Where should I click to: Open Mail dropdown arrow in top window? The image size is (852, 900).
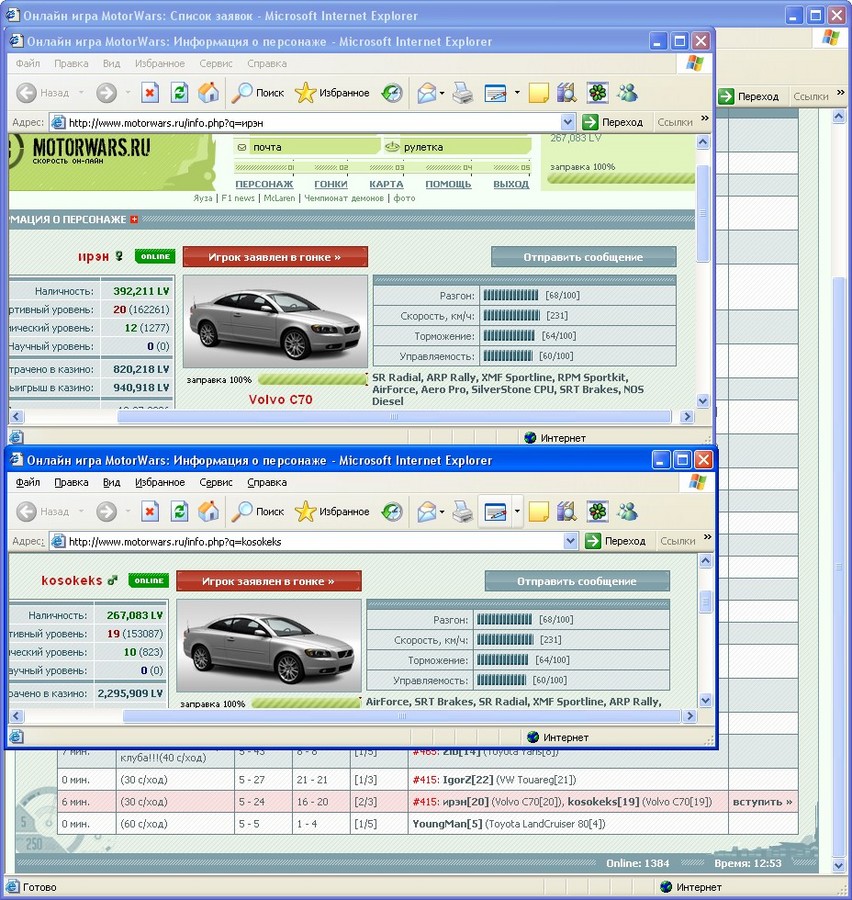coord(442,93)
